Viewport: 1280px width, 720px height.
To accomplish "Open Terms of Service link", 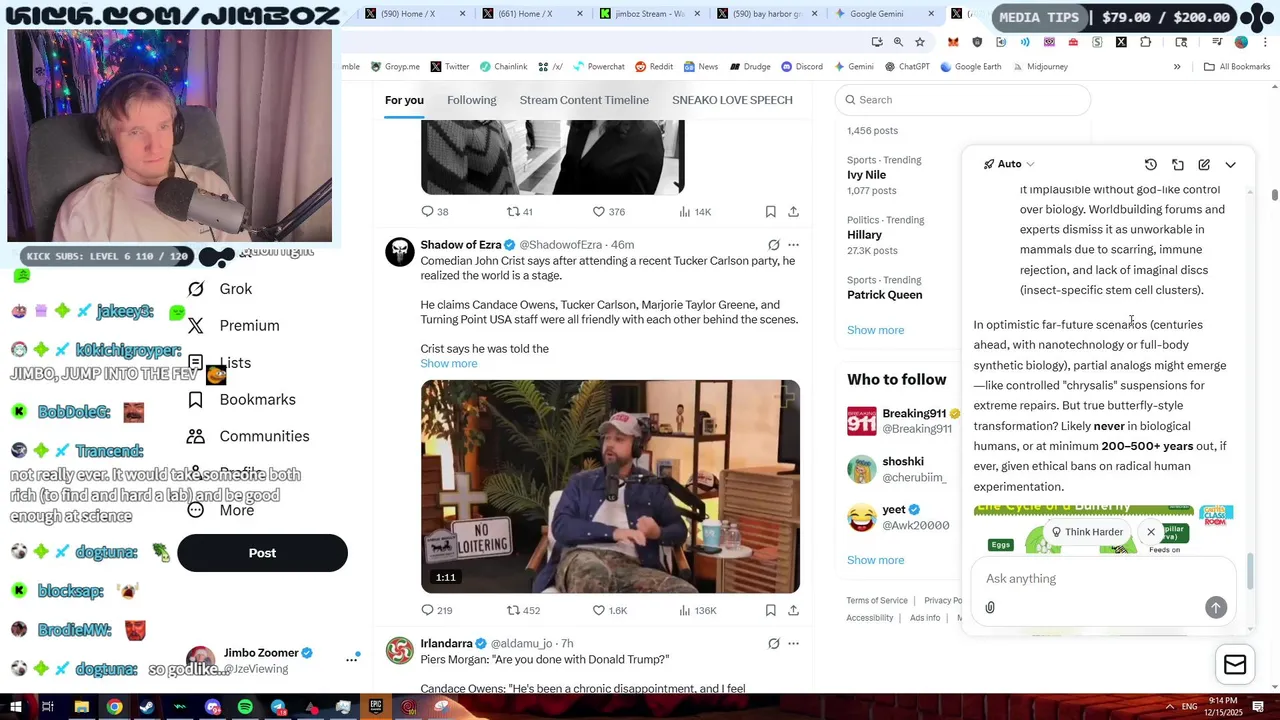I will pyautogui.click(x=877, y=601).
